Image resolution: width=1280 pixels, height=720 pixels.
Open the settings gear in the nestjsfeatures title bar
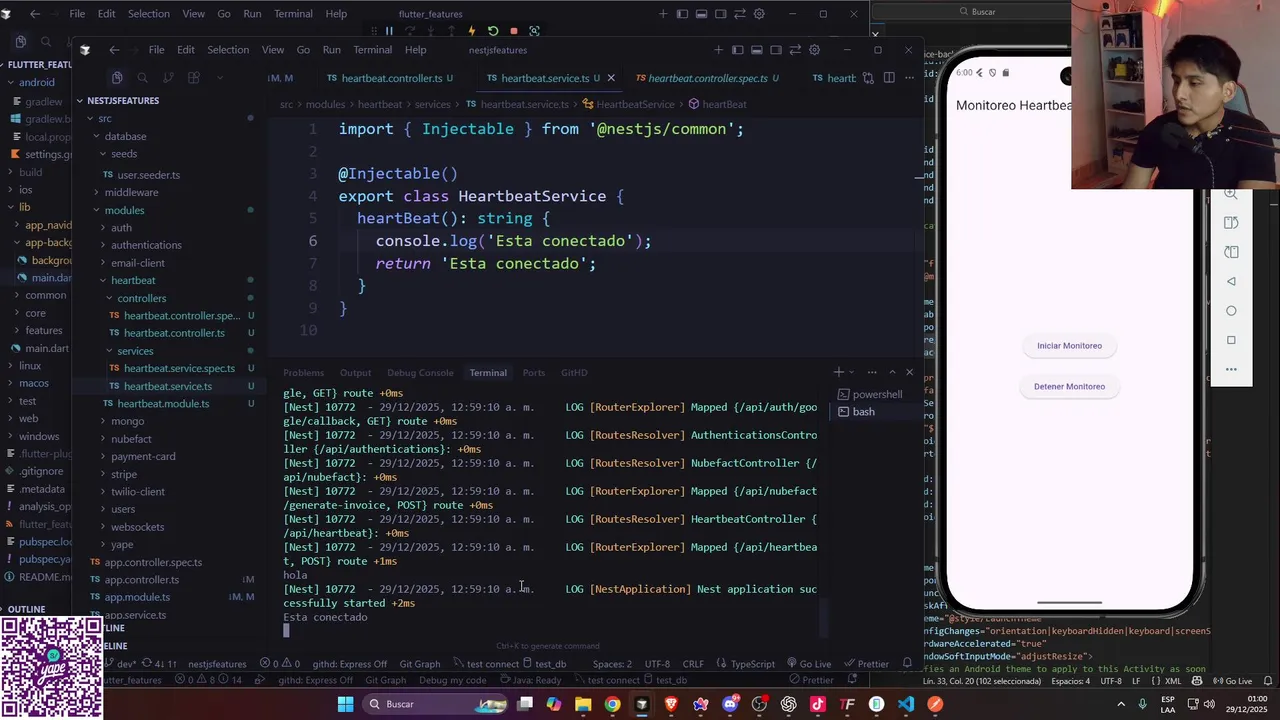tap(814, 50)
